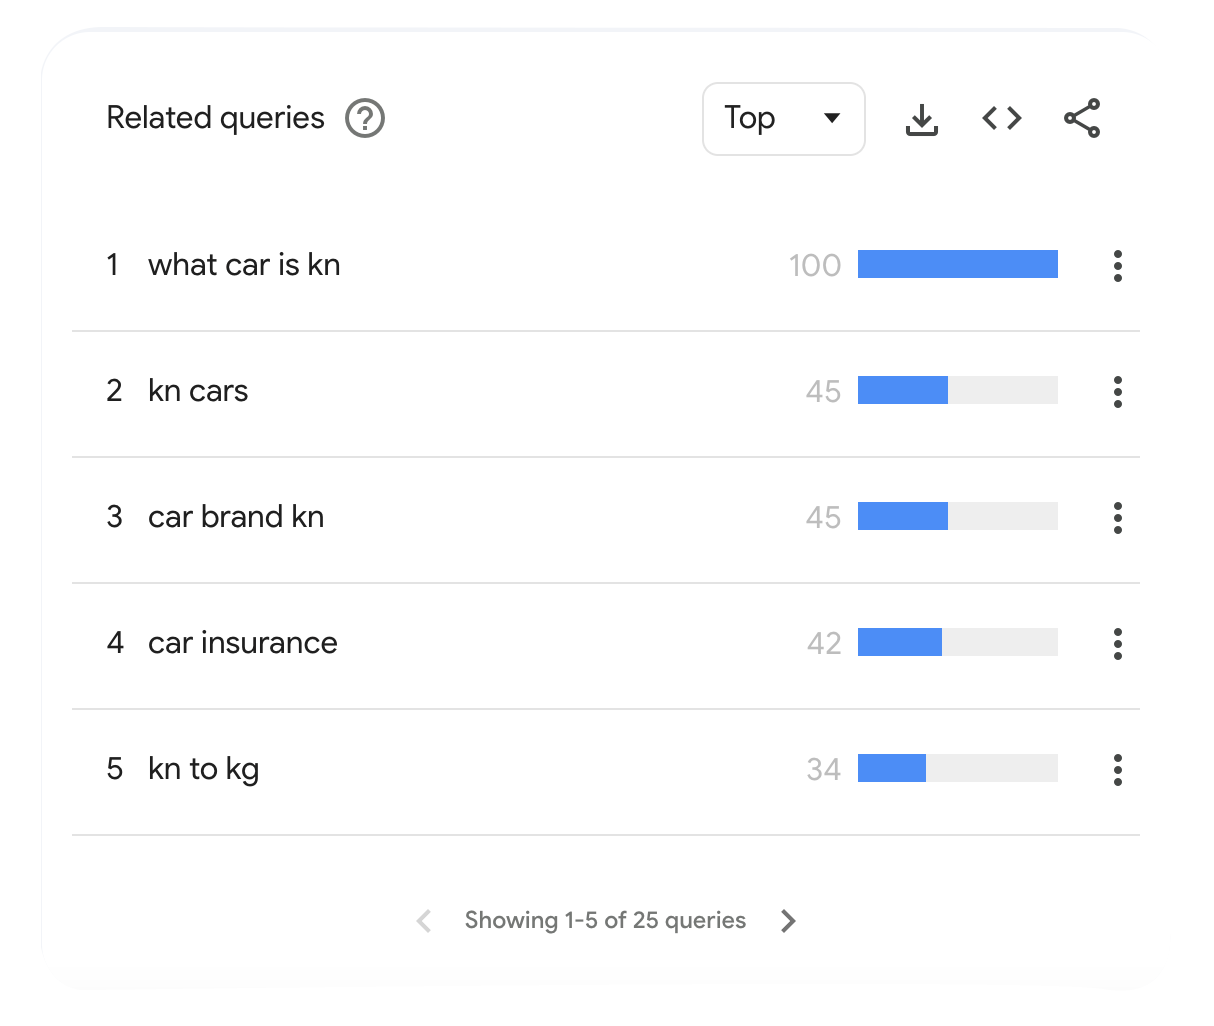Screen dimensions: 1214x1026
Task: Open the embed code icon
Action: pos(1002,118)
